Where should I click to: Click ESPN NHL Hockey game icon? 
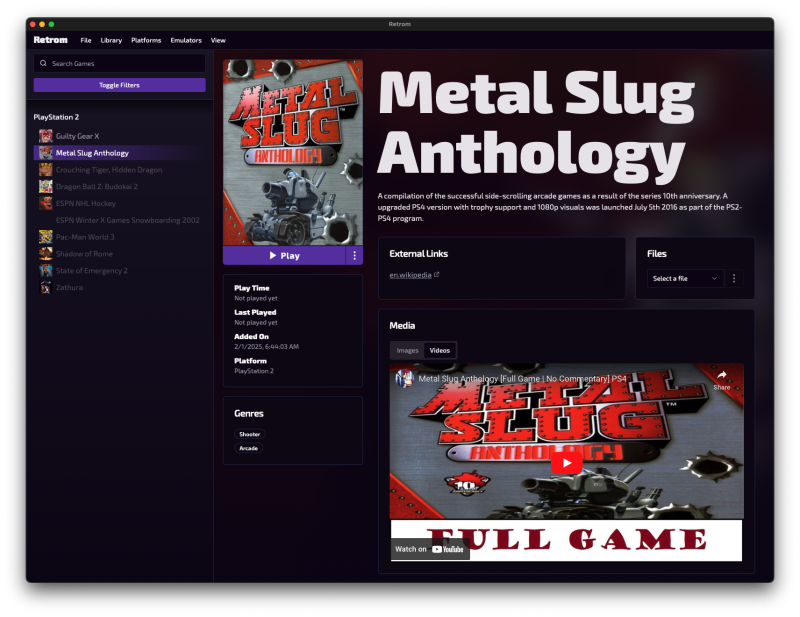pos(45,203)
